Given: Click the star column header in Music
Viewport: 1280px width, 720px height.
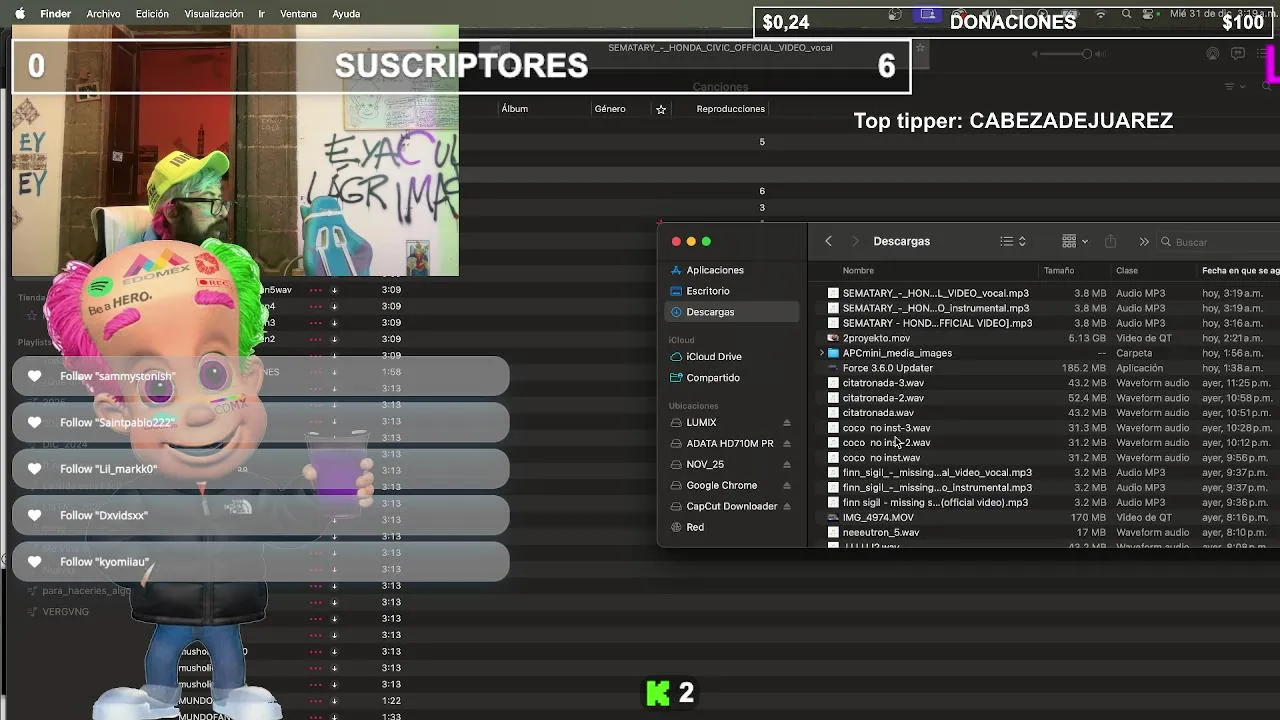Looking at the screenshot, I should [x=661, y=109].
